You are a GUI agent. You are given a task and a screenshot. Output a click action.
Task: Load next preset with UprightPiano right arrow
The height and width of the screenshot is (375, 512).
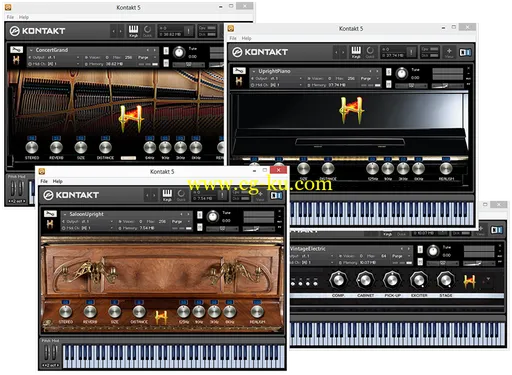pyautogui.click(x=377, y=71)
